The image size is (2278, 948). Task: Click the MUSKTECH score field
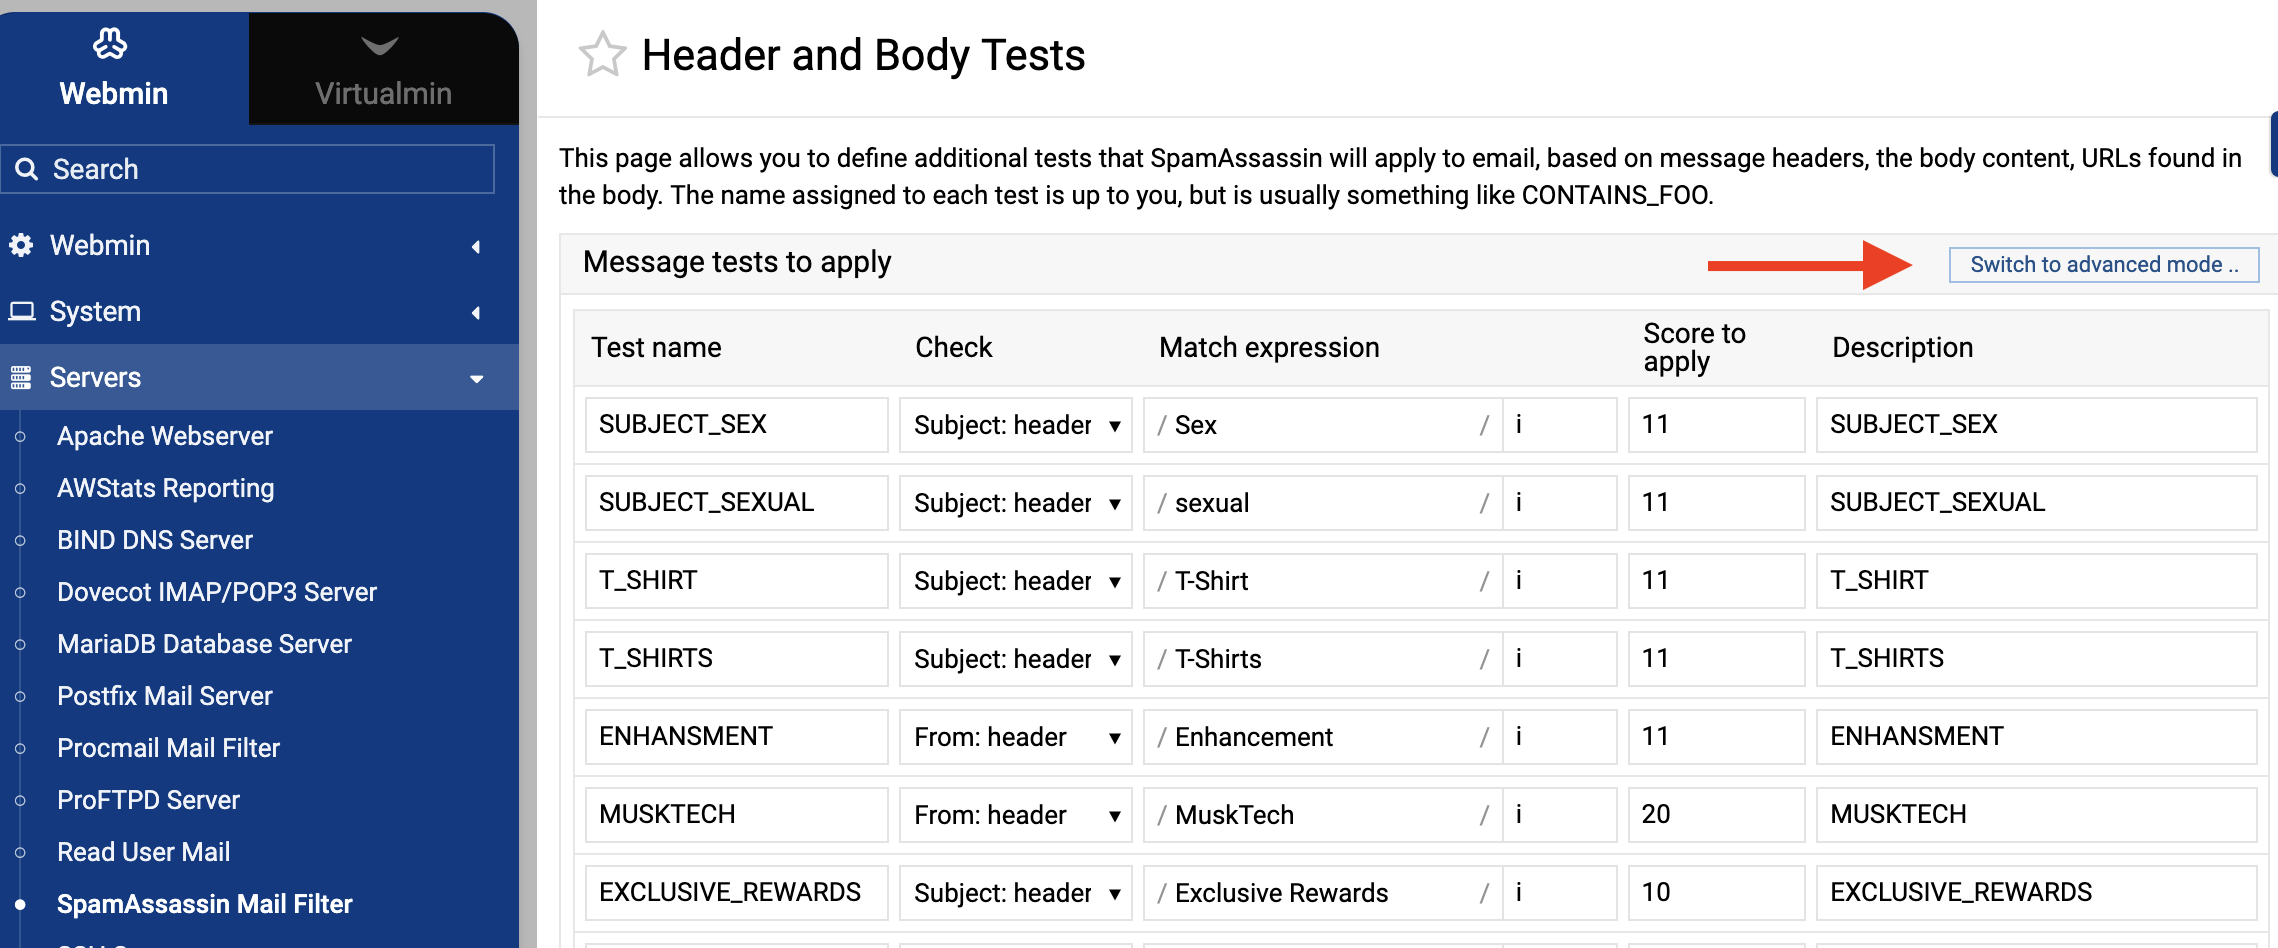pyautogui.click(x=1715, y=815)
